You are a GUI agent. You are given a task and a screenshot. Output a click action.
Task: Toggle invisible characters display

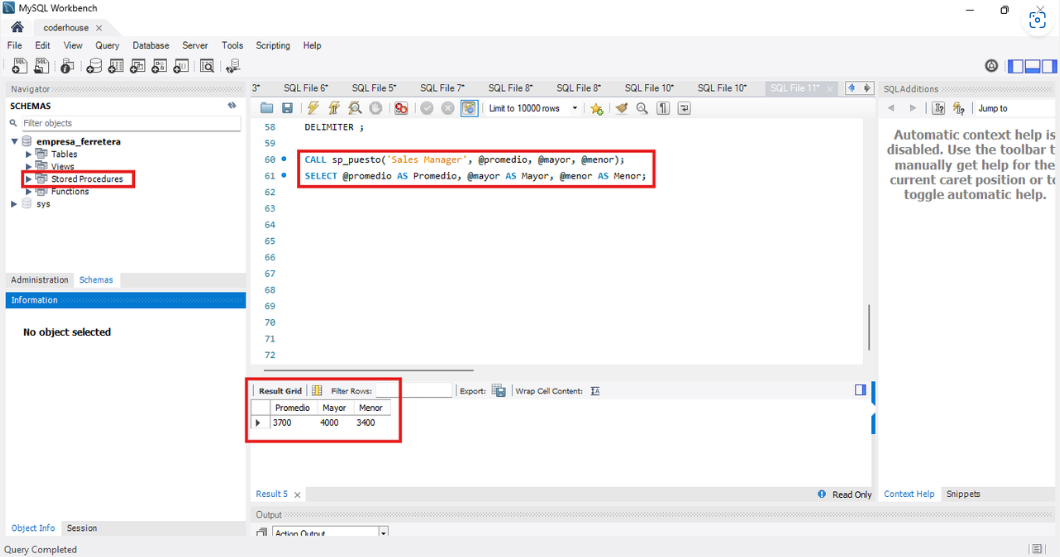[x=663, y=108]
